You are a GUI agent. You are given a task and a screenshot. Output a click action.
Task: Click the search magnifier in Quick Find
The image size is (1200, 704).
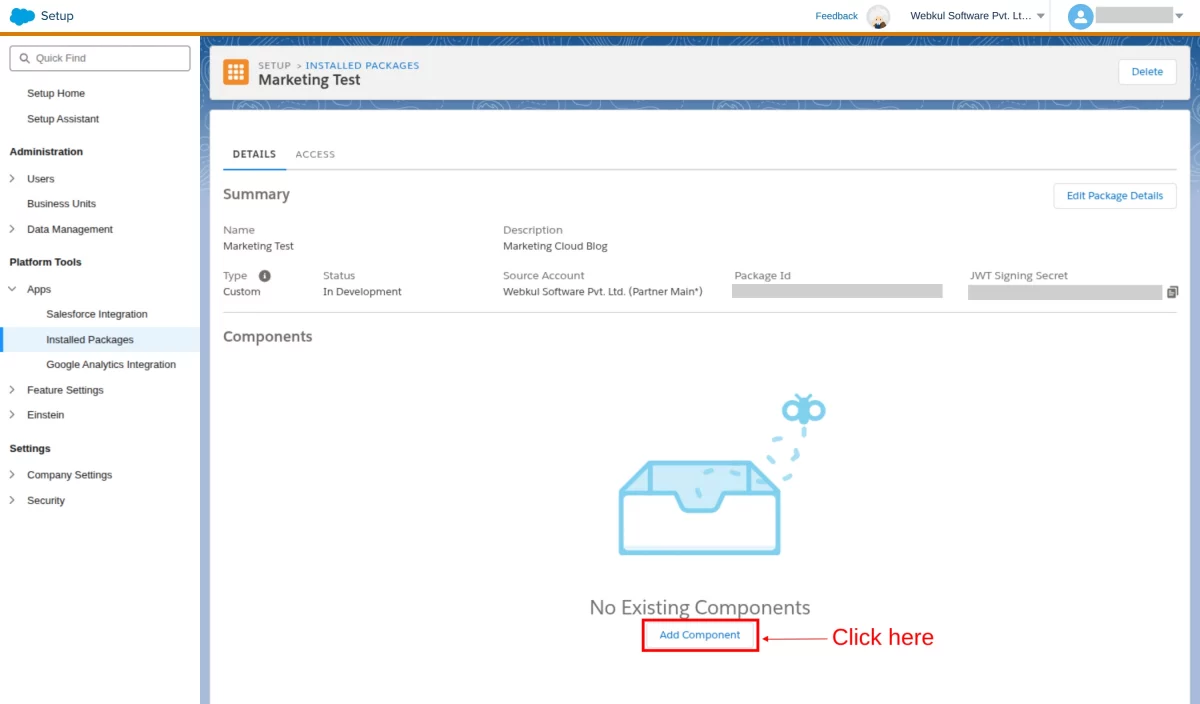[x=25, y=58]
